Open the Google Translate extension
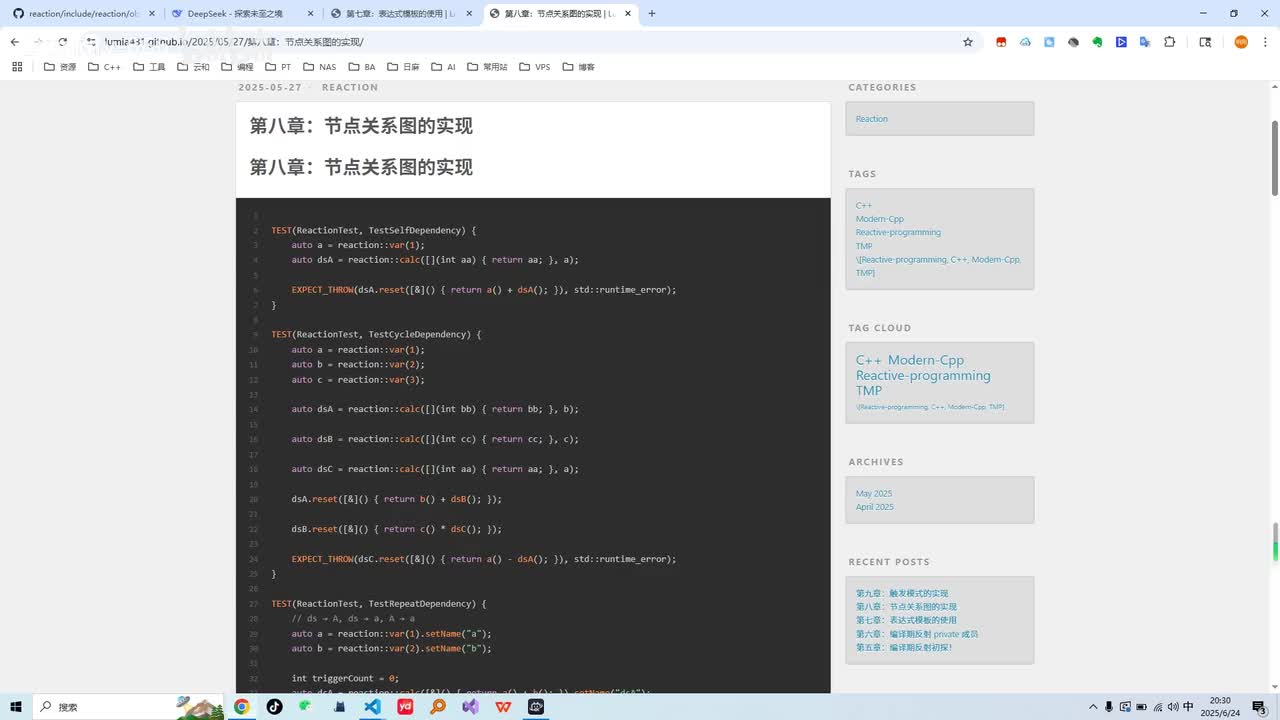1280x720 pixels. click(1145, 42)
